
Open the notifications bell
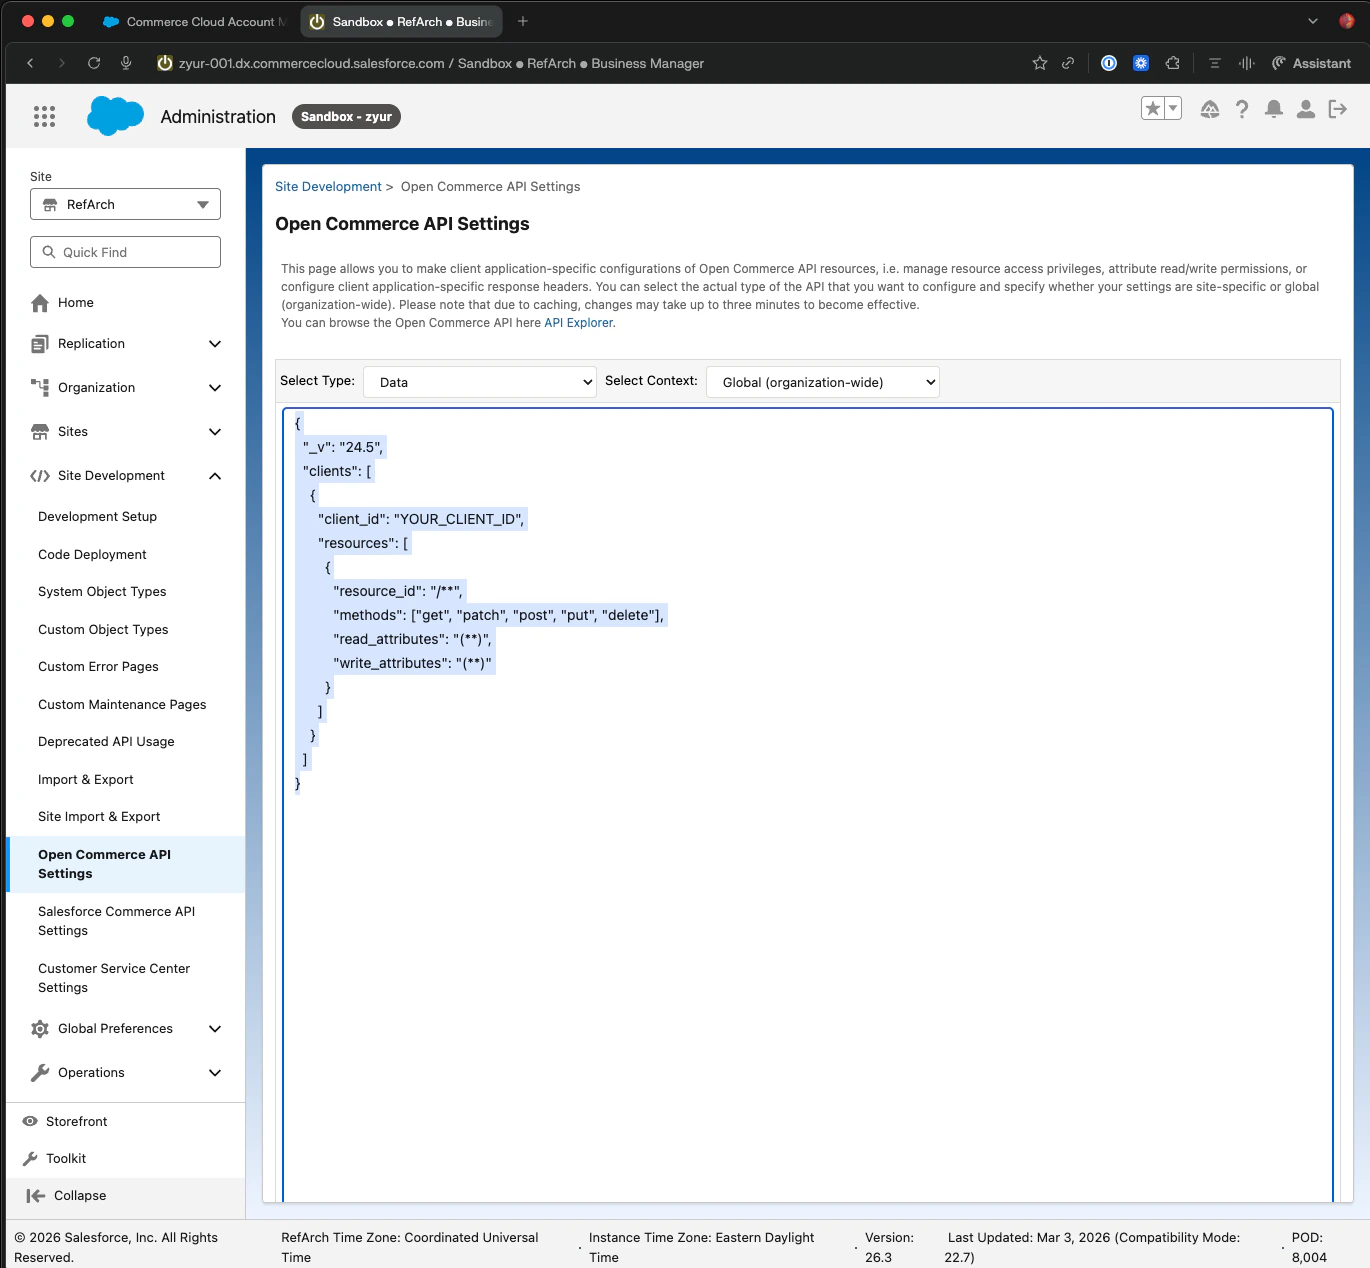(1274, 109)
